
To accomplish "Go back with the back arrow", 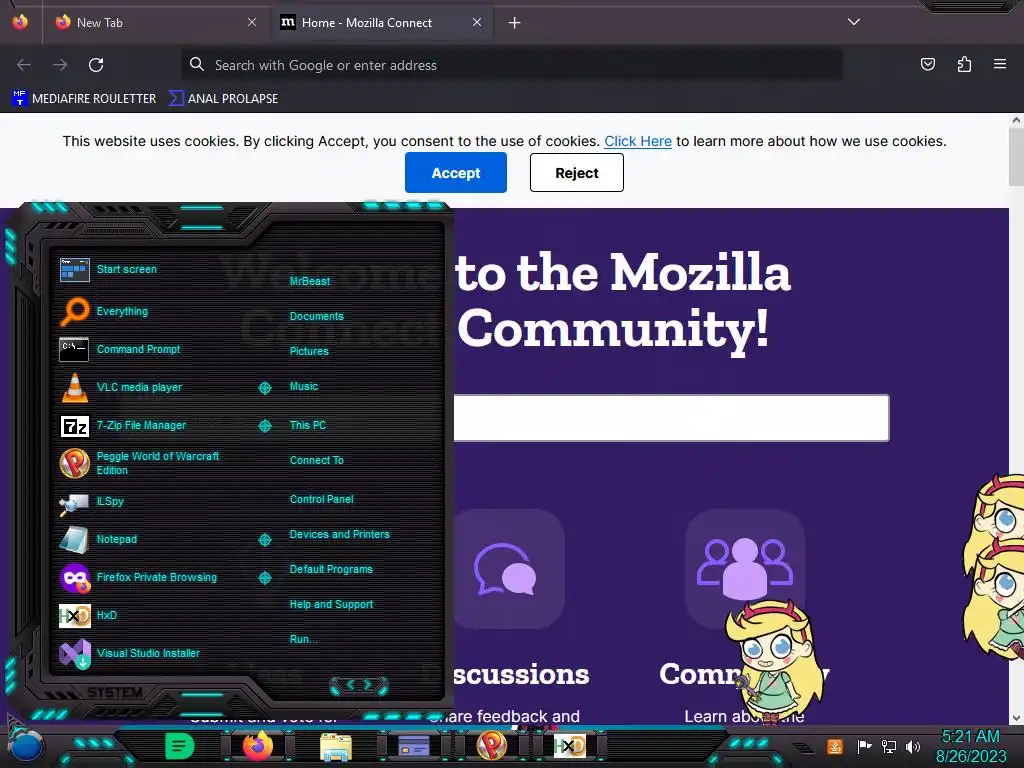I will (24, 65).
